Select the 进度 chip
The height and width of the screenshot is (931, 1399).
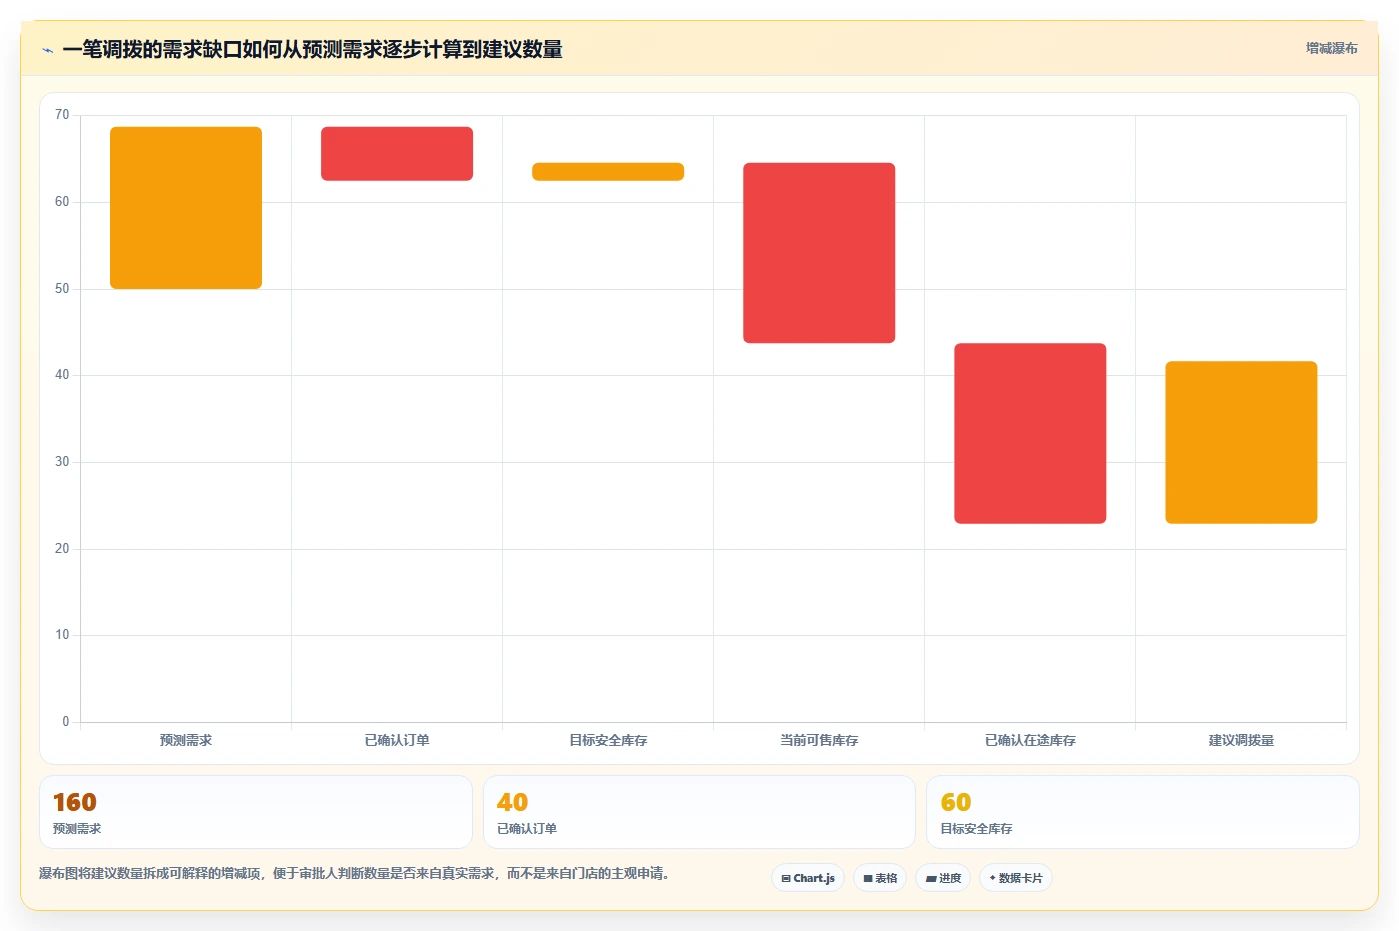tap(943, 878)
